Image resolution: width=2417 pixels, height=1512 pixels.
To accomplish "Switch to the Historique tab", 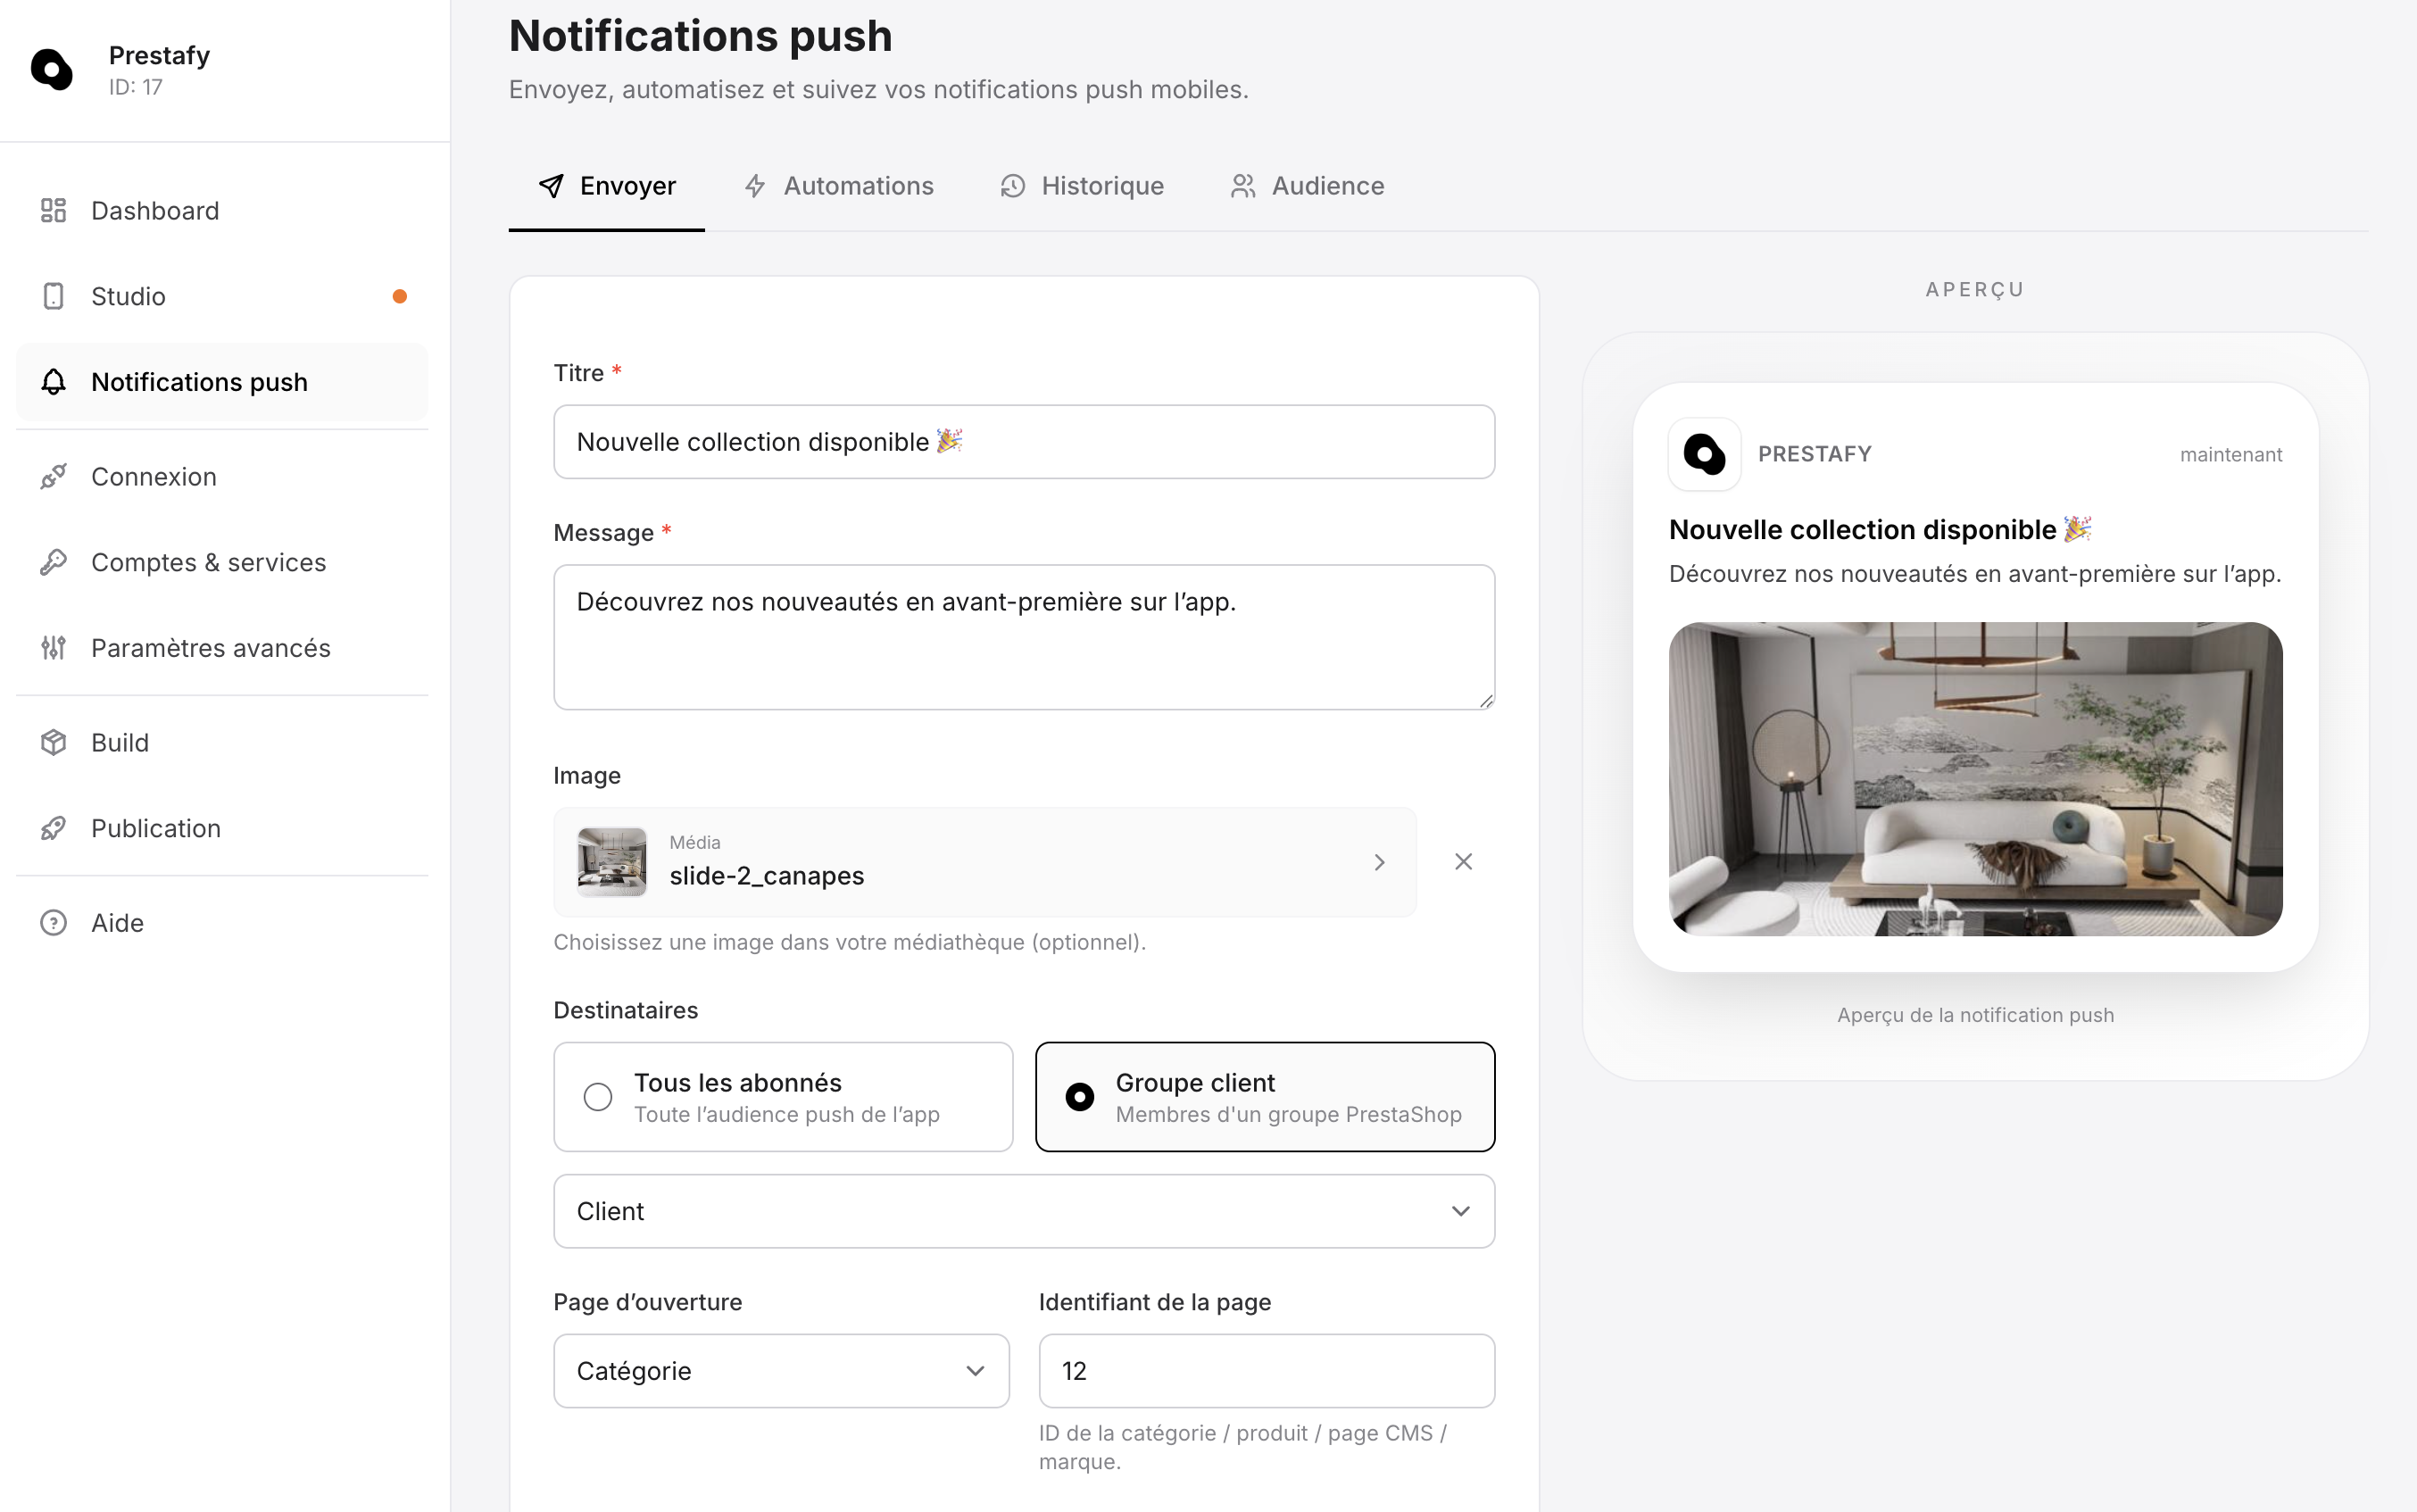I will (1082, 186).
